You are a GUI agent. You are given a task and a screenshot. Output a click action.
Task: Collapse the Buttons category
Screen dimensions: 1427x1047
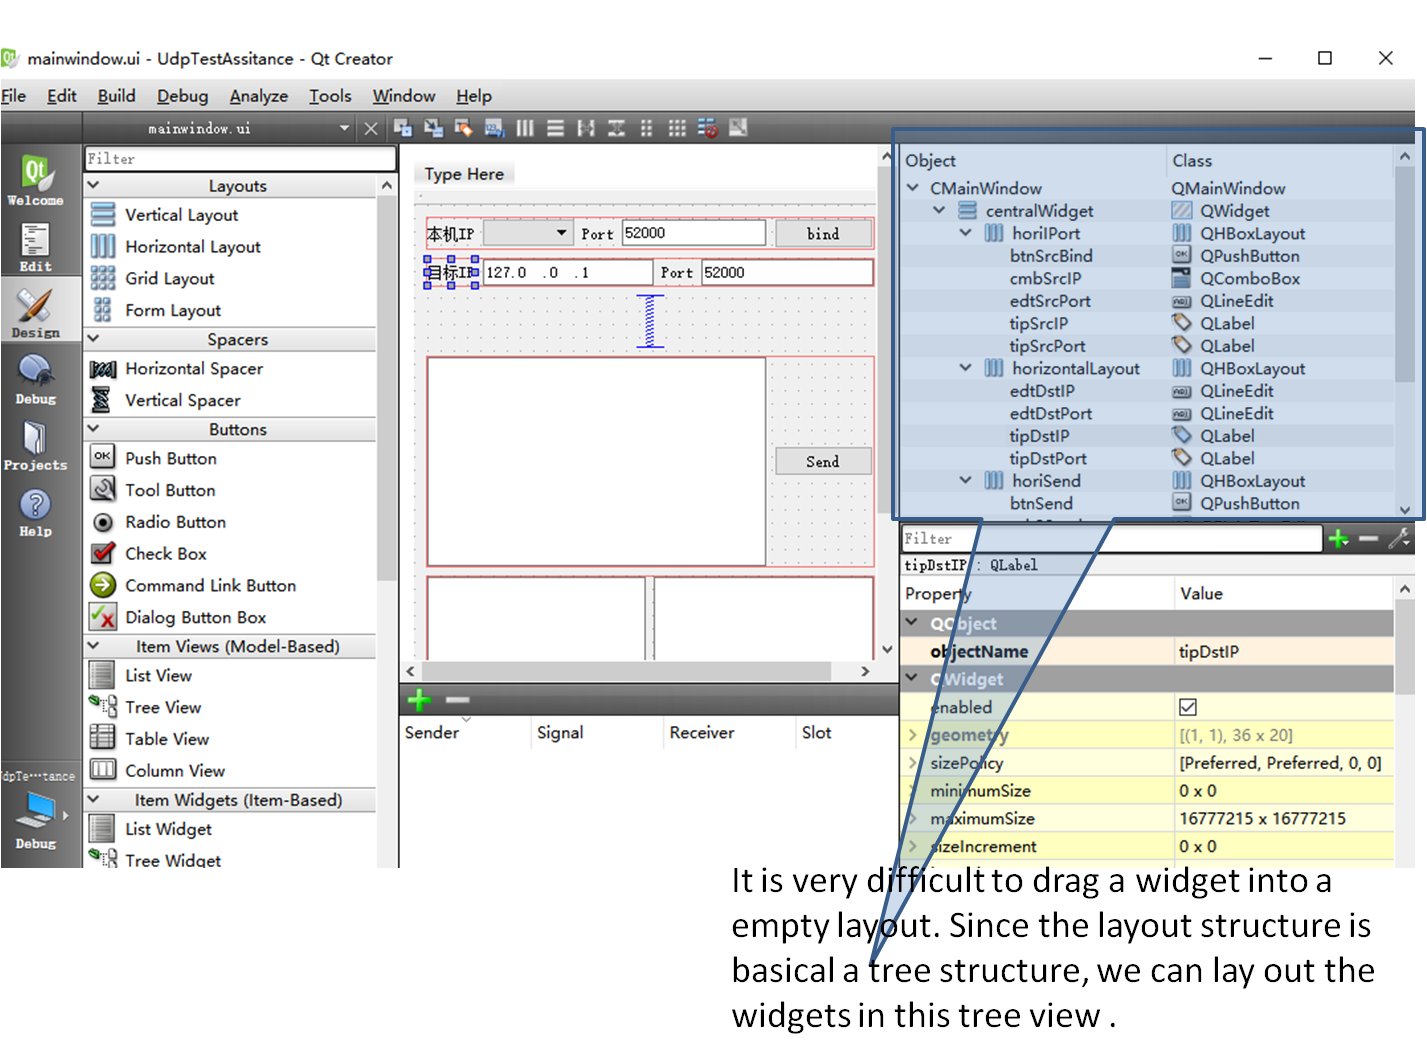click(x=94, y=428)
